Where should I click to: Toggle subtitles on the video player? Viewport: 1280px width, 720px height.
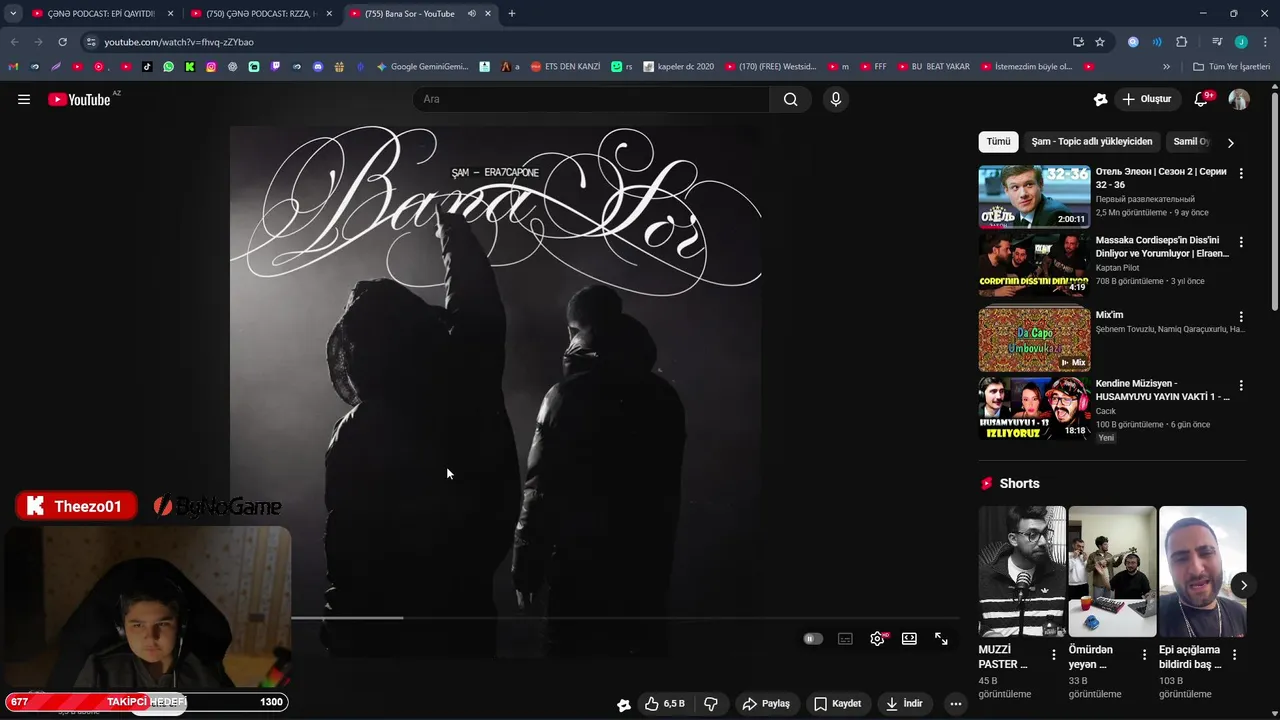pyautogui.click(x=845, y=638)
